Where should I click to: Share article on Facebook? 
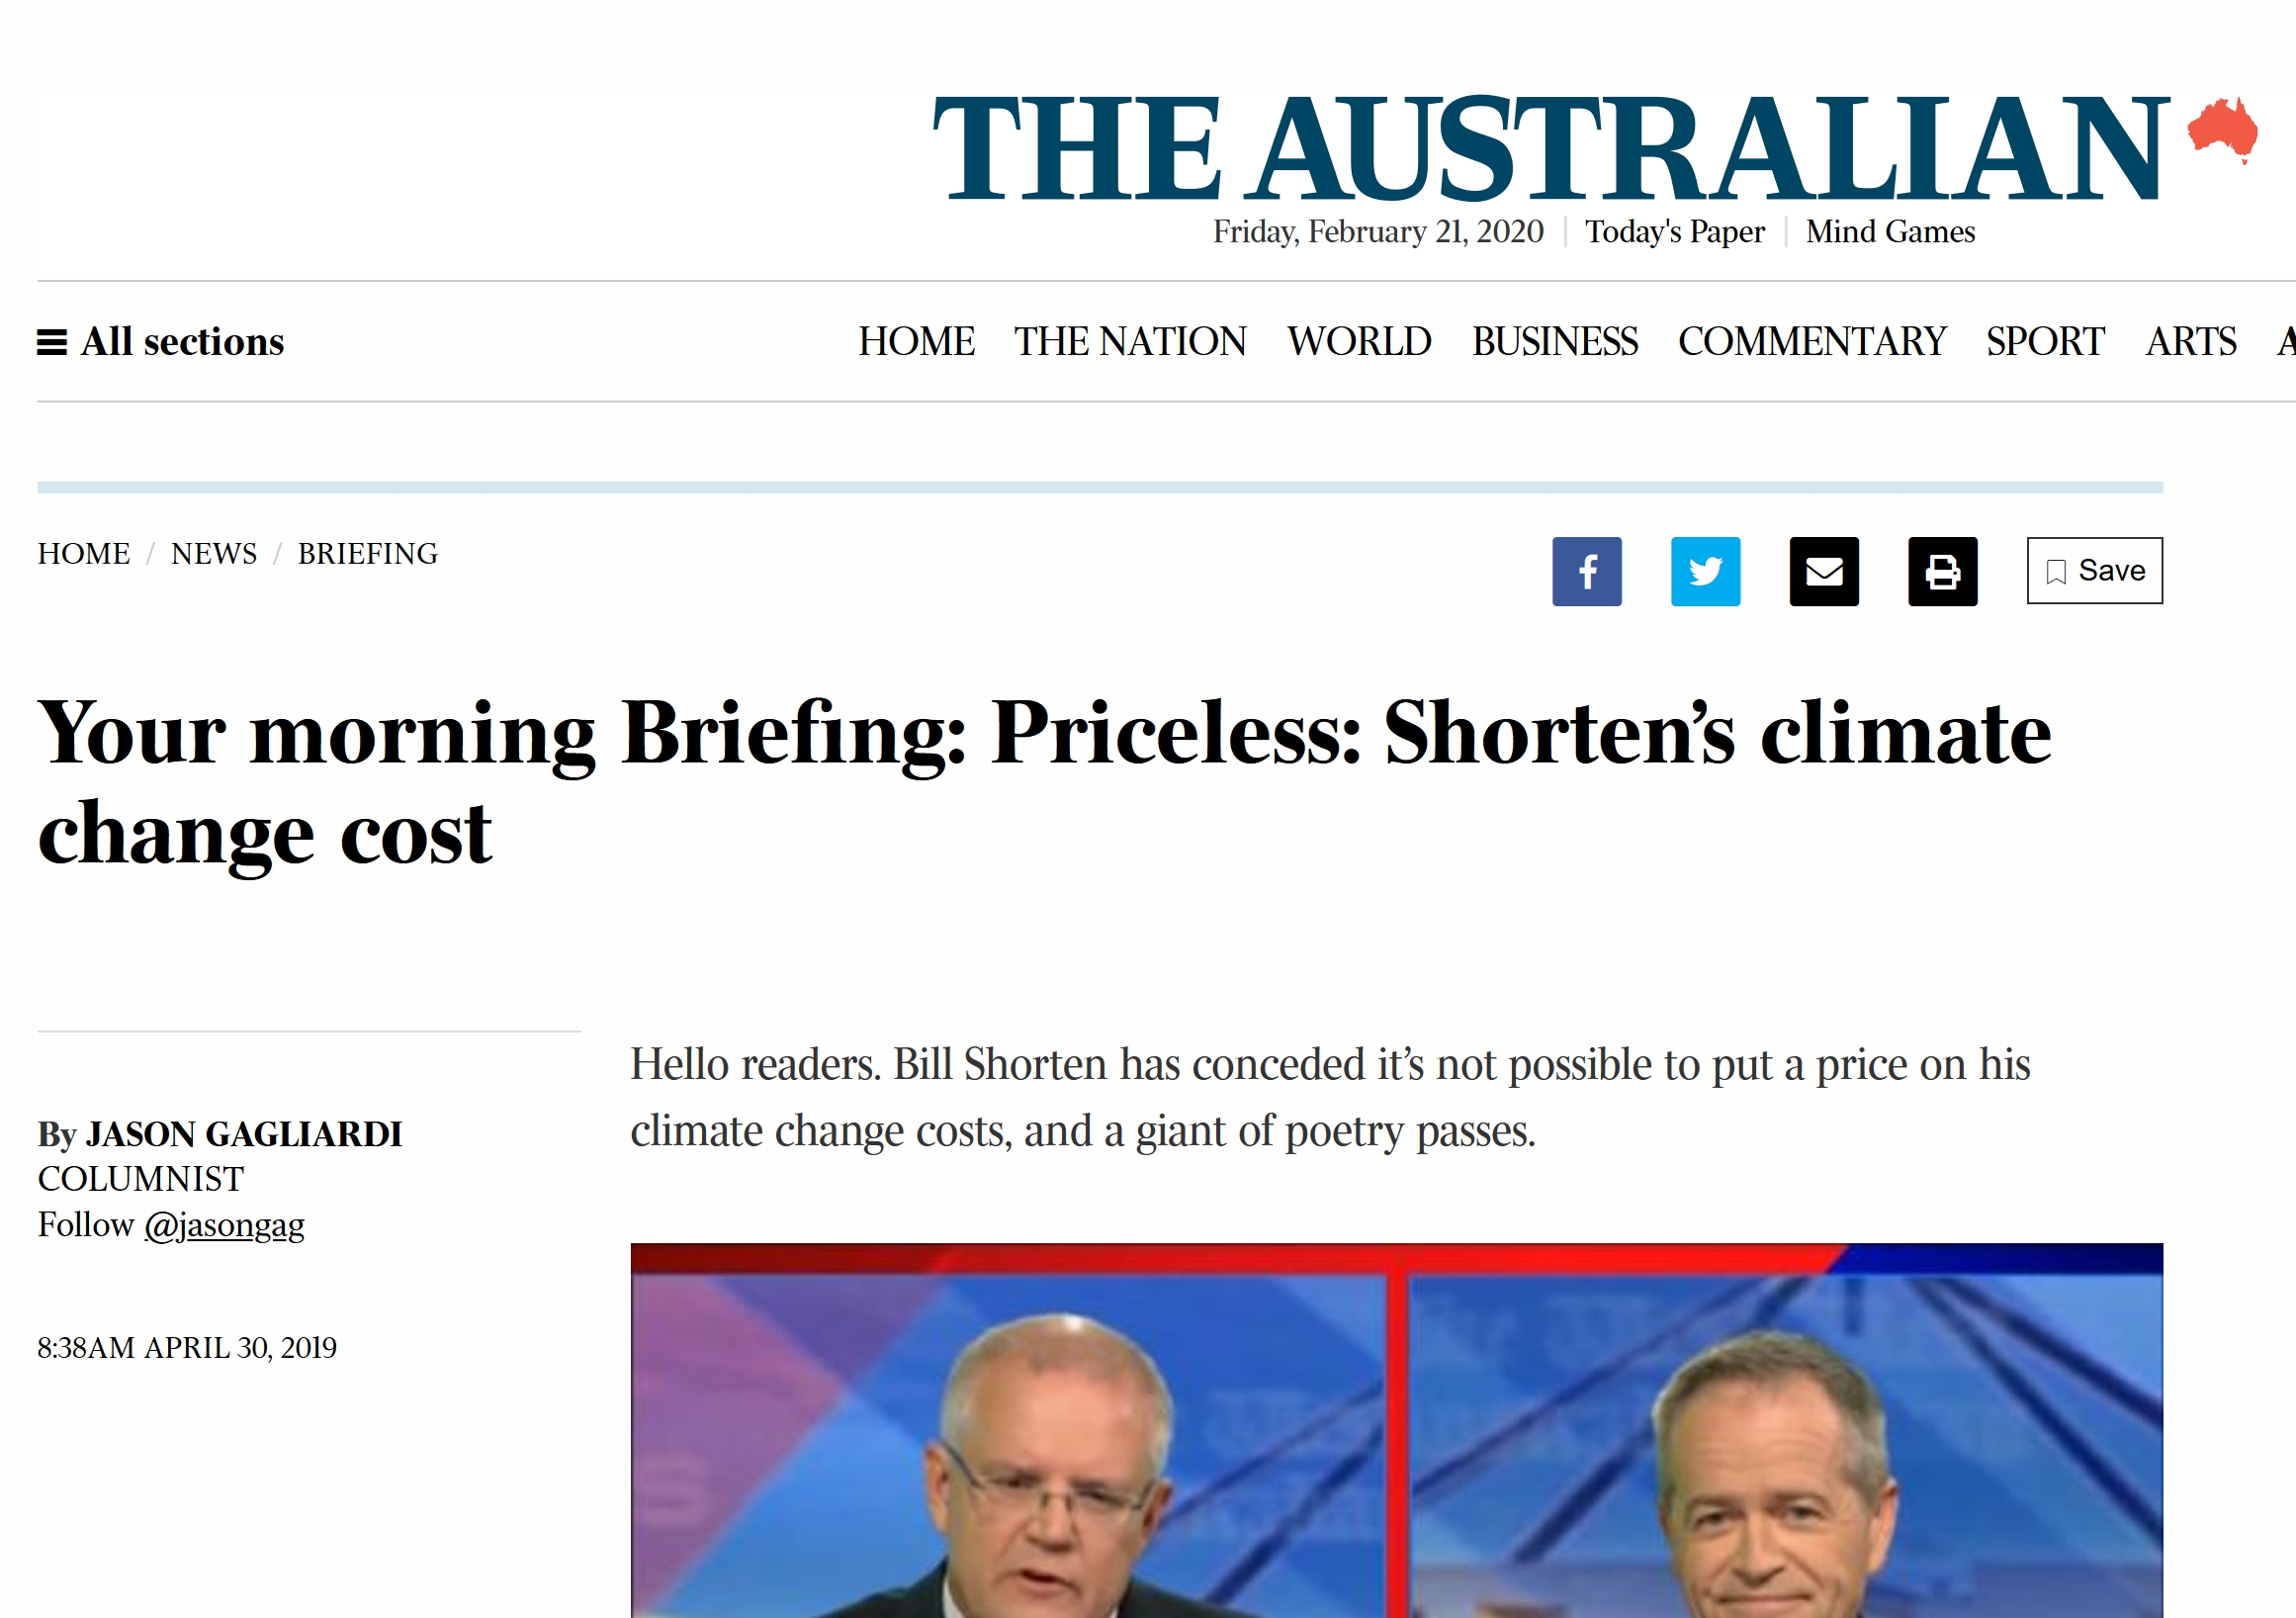(1586, 571)
